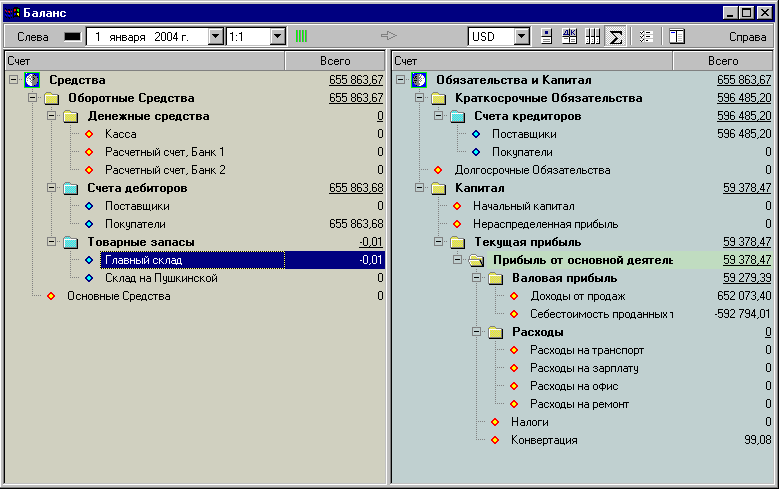The height and width of the screenshot is (489, 779).
Task: Click the Справа label button
Action: (747, 37)
